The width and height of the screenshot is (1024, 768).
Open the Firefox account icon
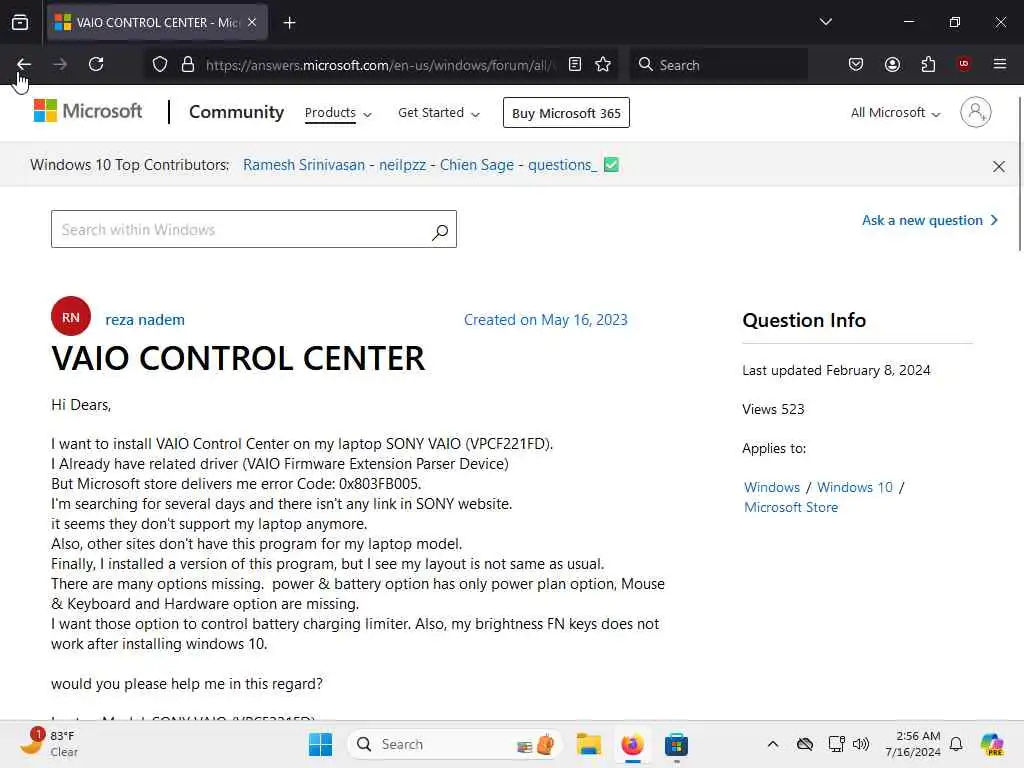point(892,64)
